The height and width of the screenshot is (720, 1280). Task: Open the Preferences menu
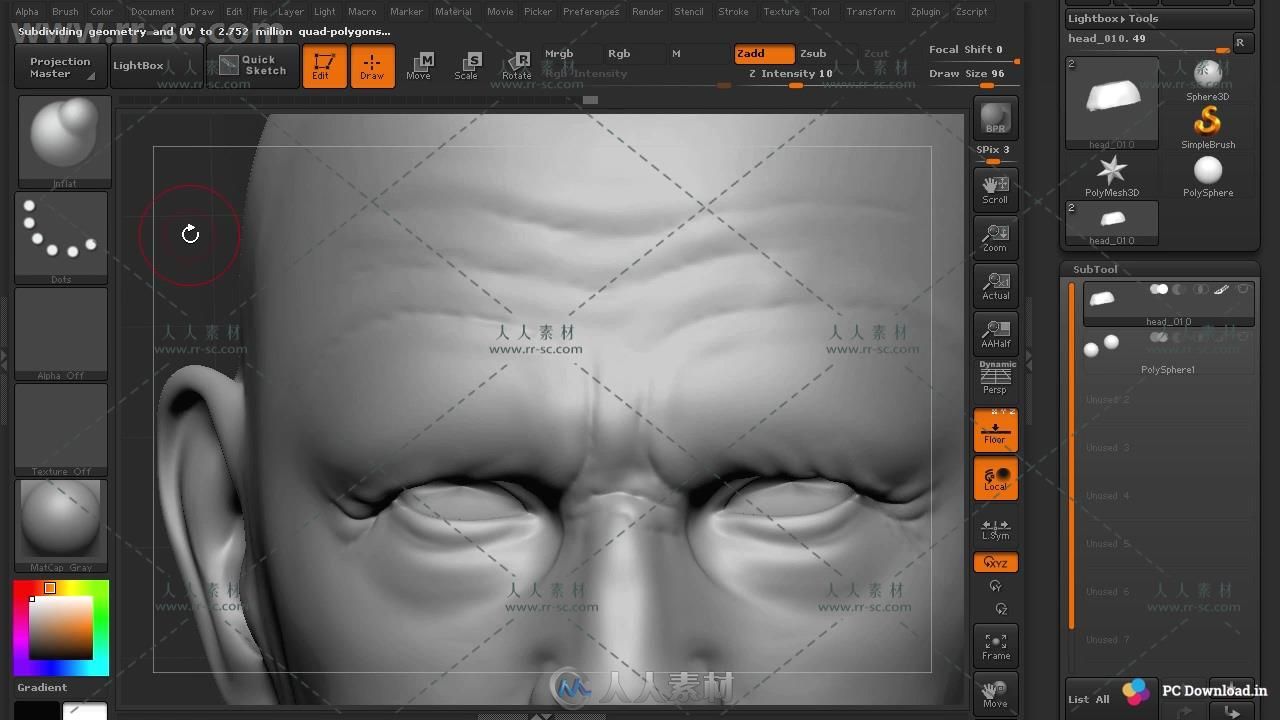[x=591, y=12]
